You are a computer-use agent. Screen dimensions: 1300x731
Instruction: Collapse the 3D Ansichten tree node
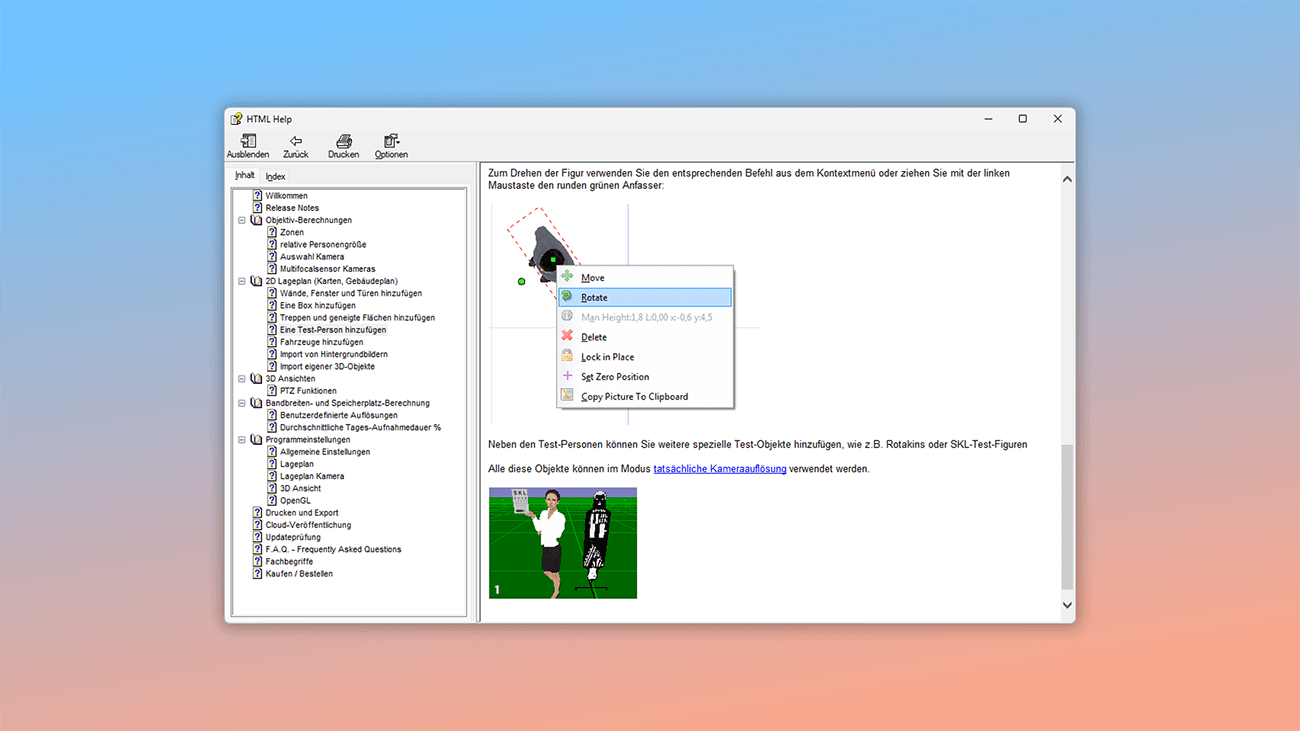[x=242, y=379]
